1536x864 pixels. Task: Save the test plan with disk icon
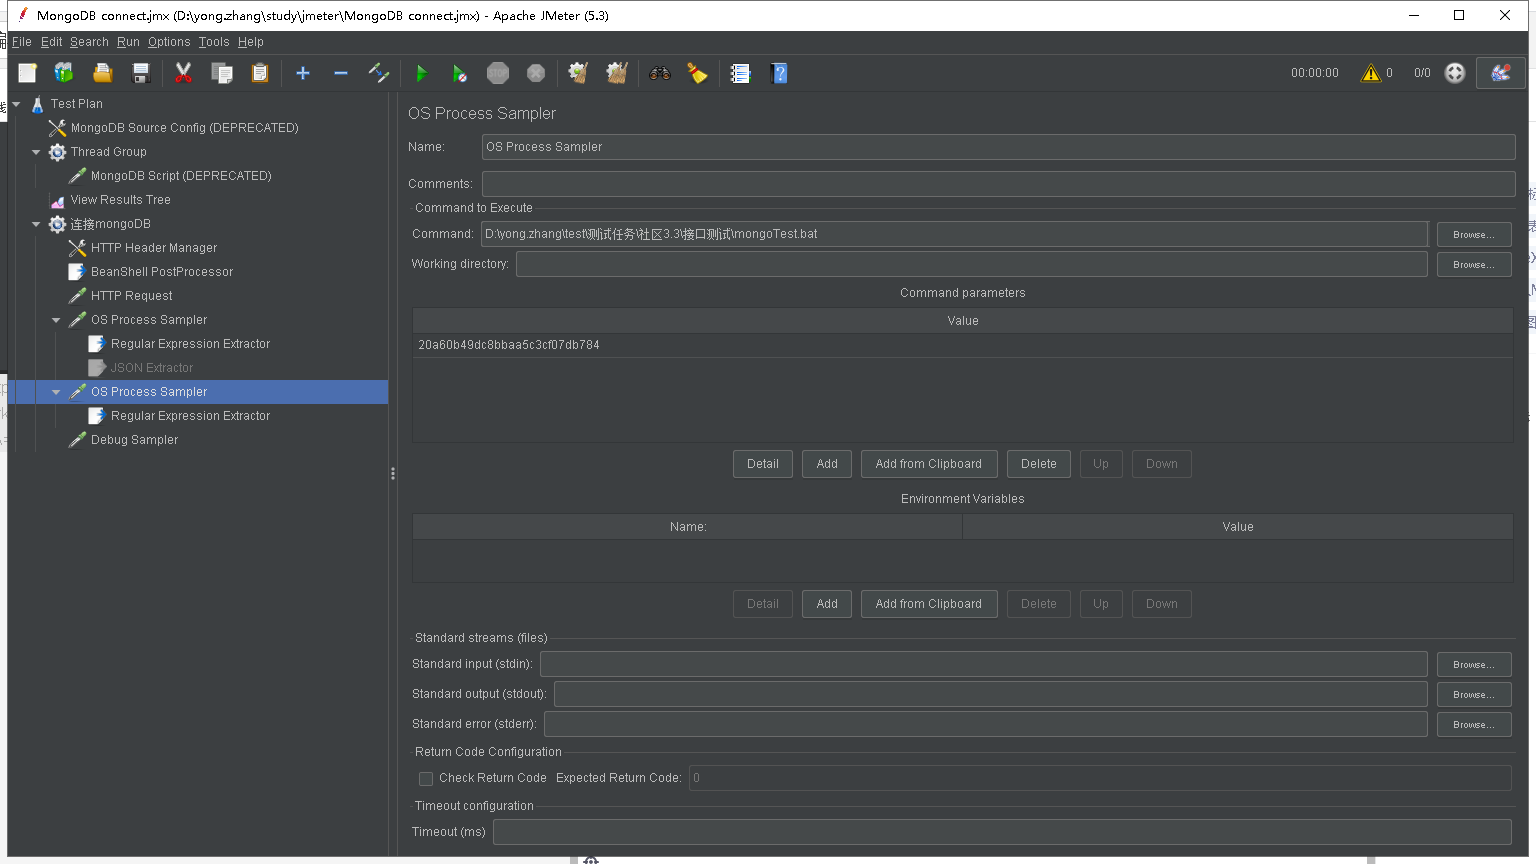(x=141, y=73)
